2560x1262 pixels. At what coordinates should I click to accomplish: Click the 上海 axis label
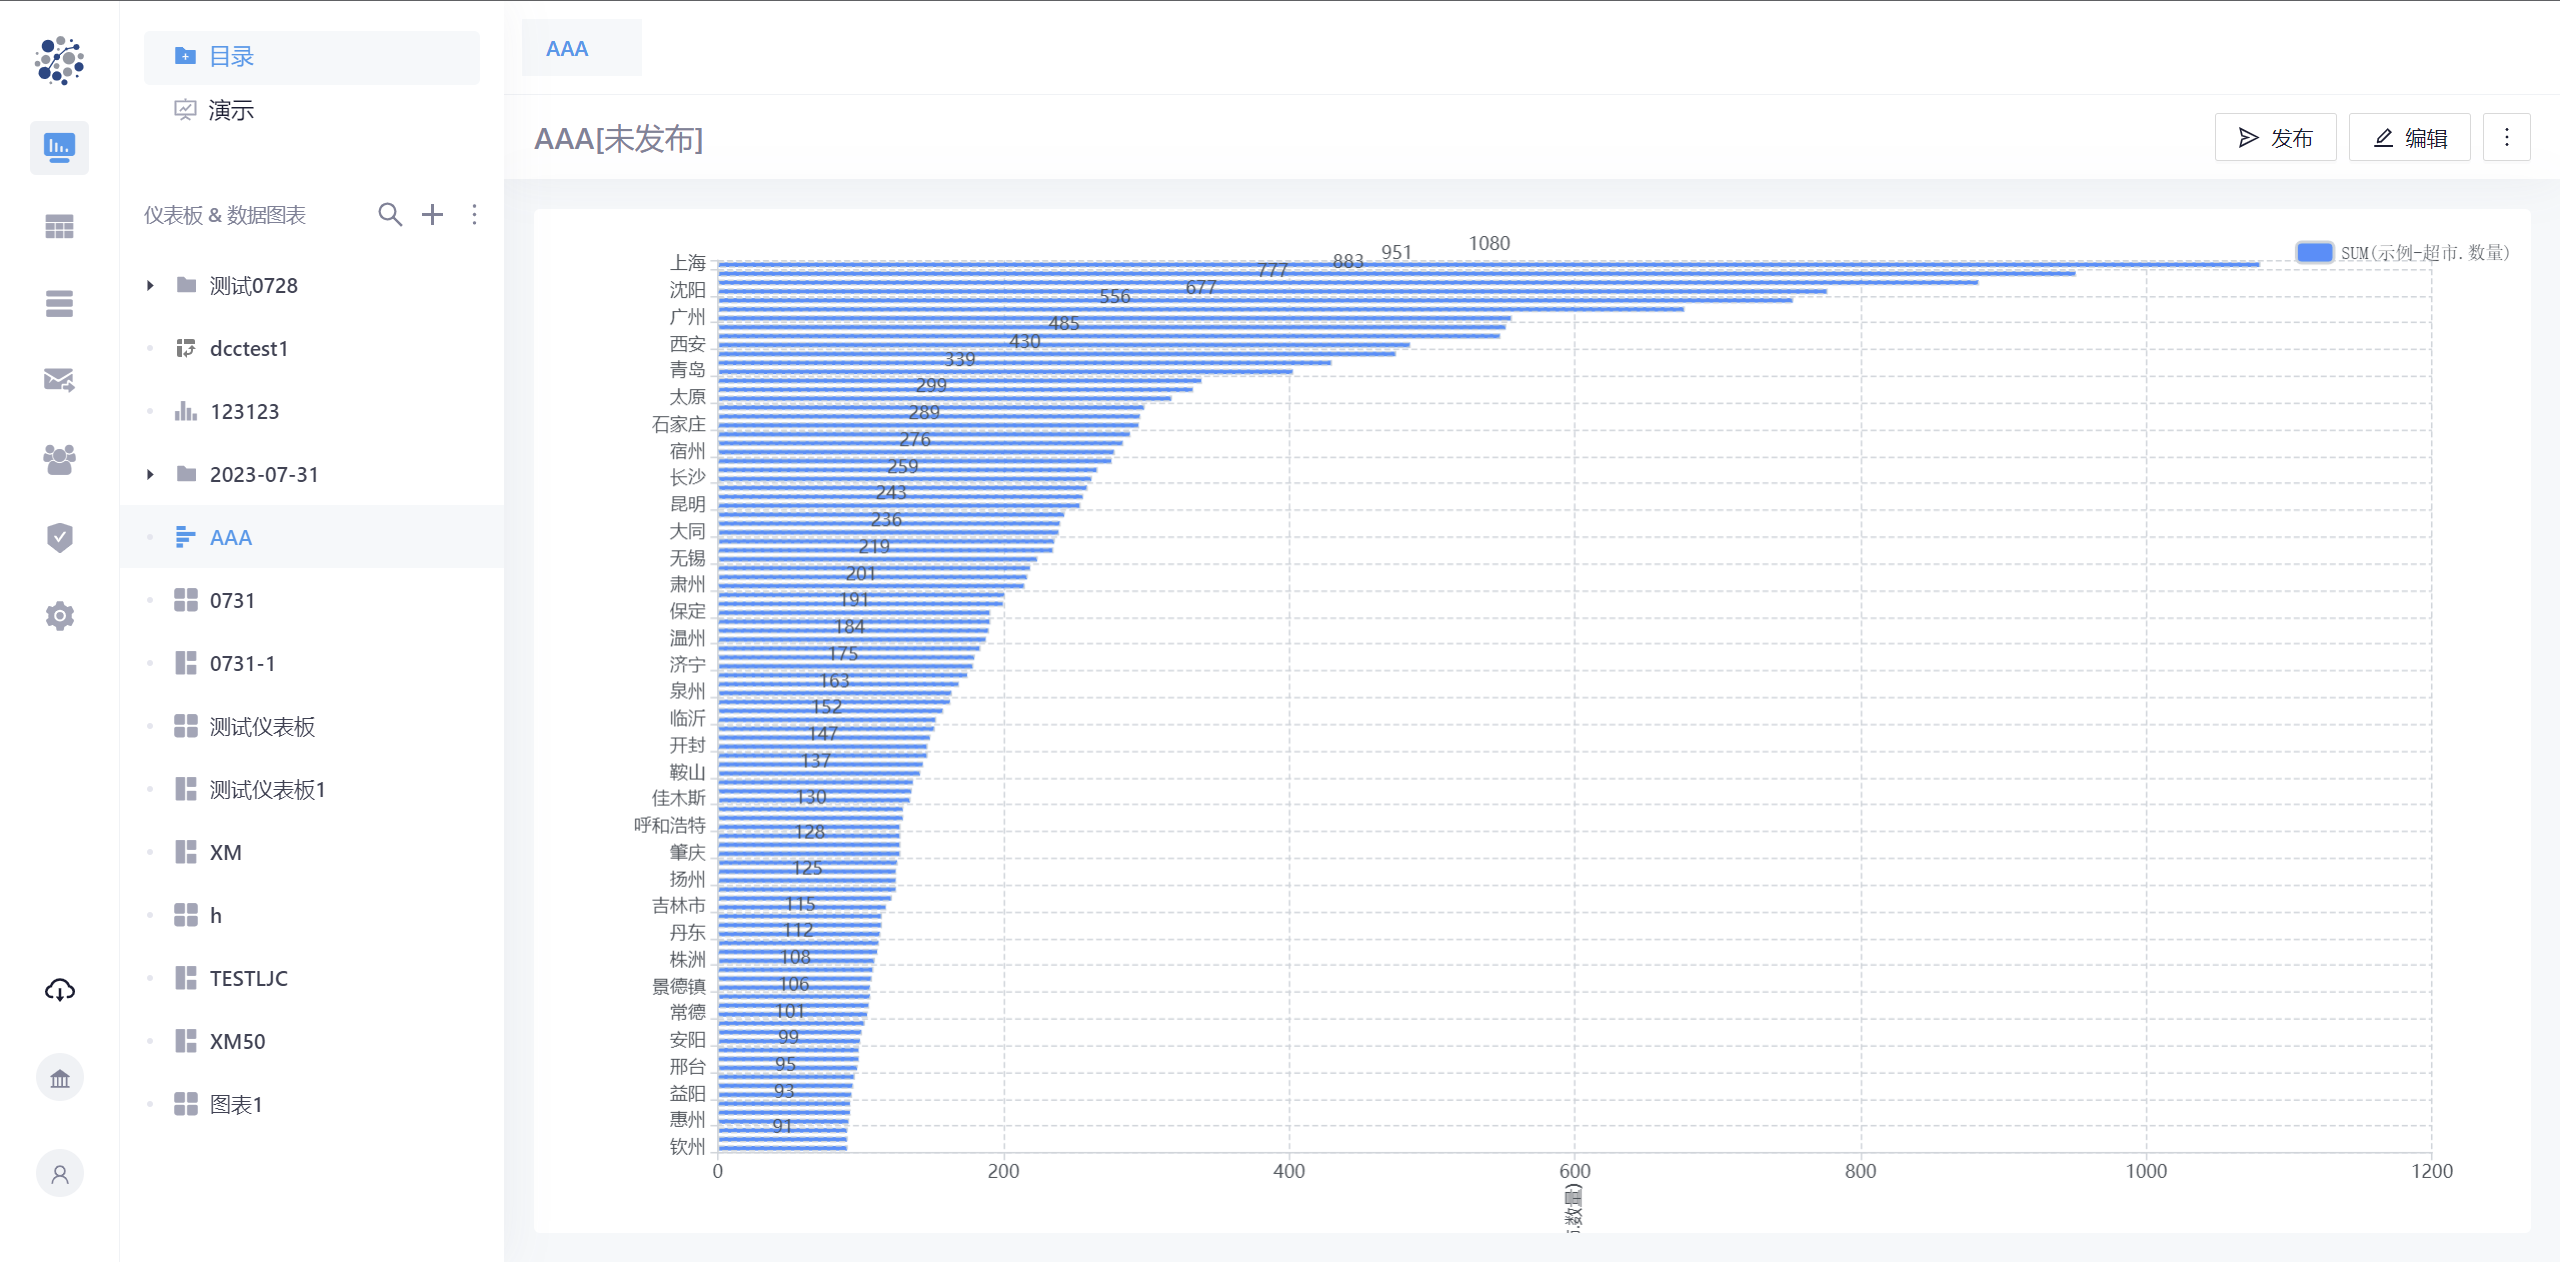[x=688, y=262]
